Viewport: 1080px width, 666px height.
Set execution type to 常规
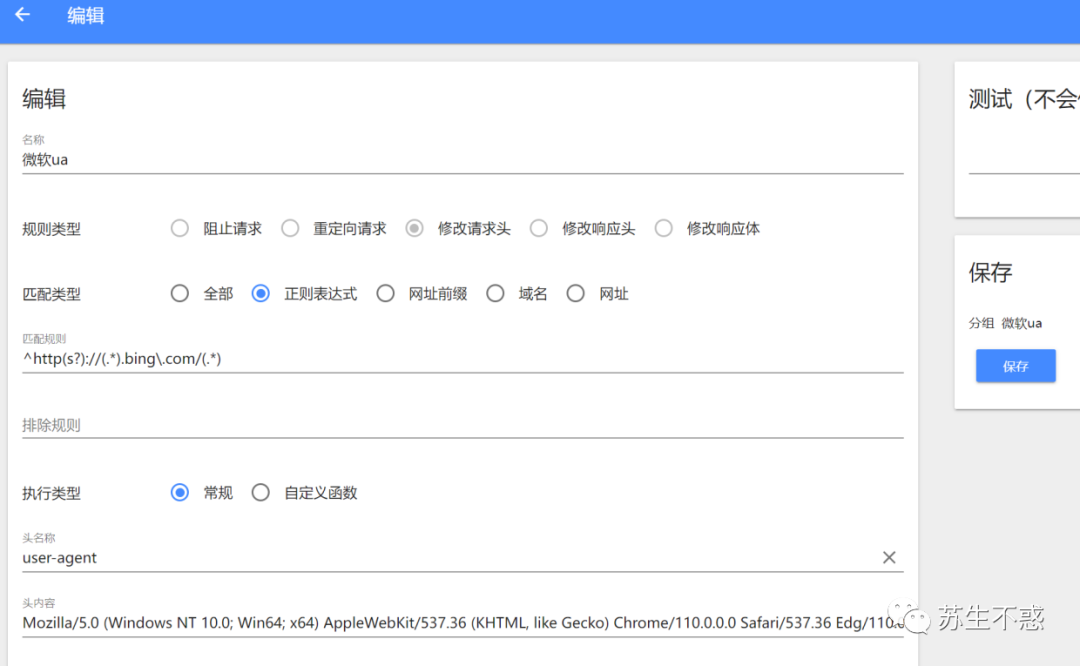pyautogui.click(x=180, y=493)
